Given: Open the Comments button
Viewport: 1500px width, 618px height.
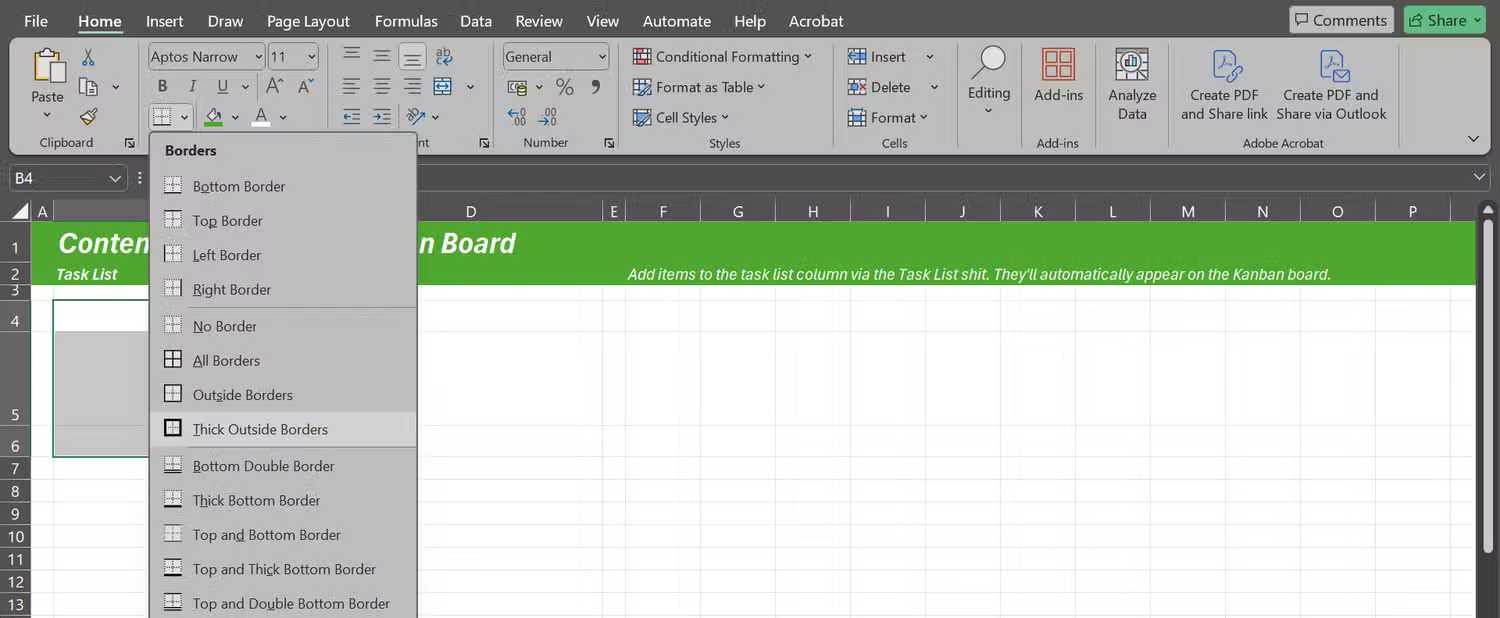Looking at the screenshot, I should [1342, 20].
